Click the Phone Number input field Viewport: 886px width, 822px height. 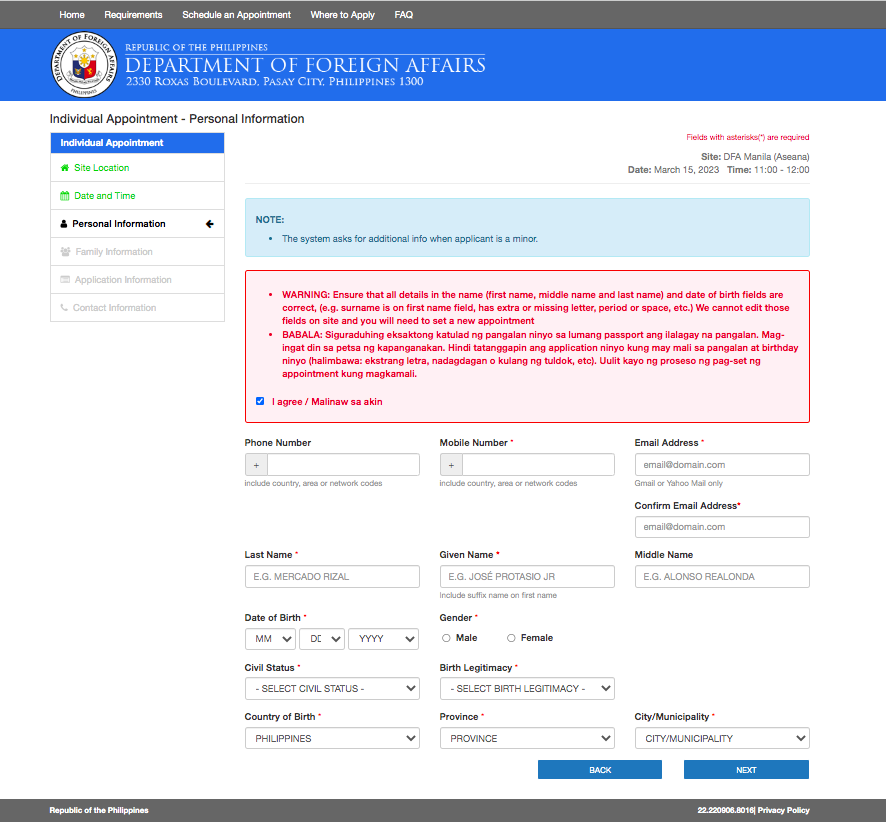point(344,465)
